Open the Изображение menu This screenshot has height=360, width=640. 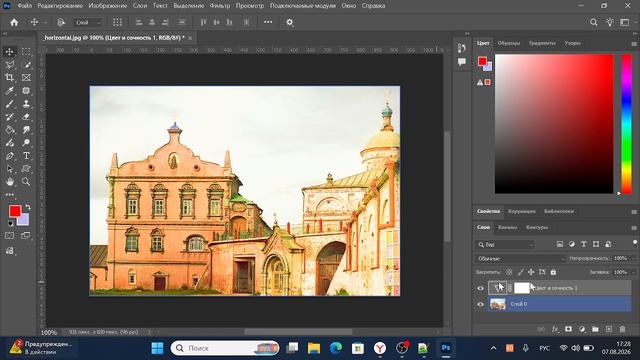tap(108, 6)
